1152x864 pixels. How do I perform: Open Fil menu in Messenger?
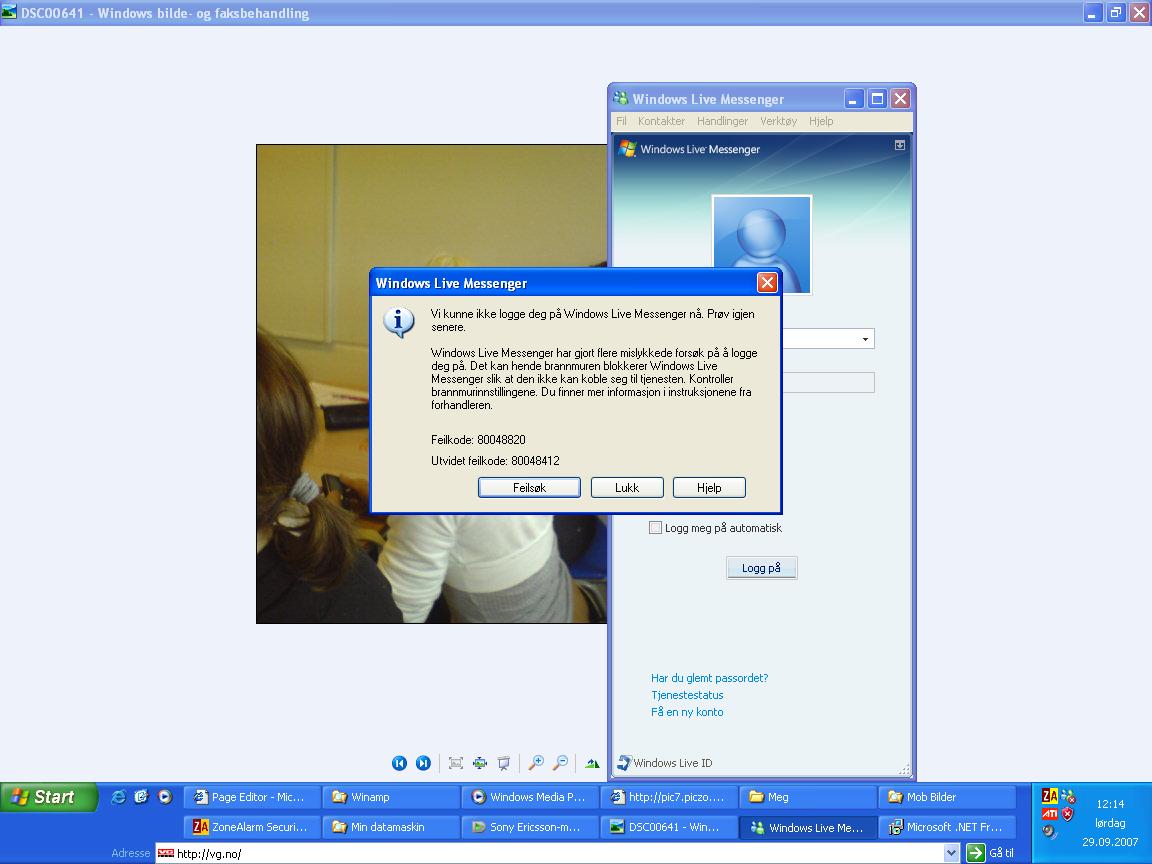click(x=622, y=121)
